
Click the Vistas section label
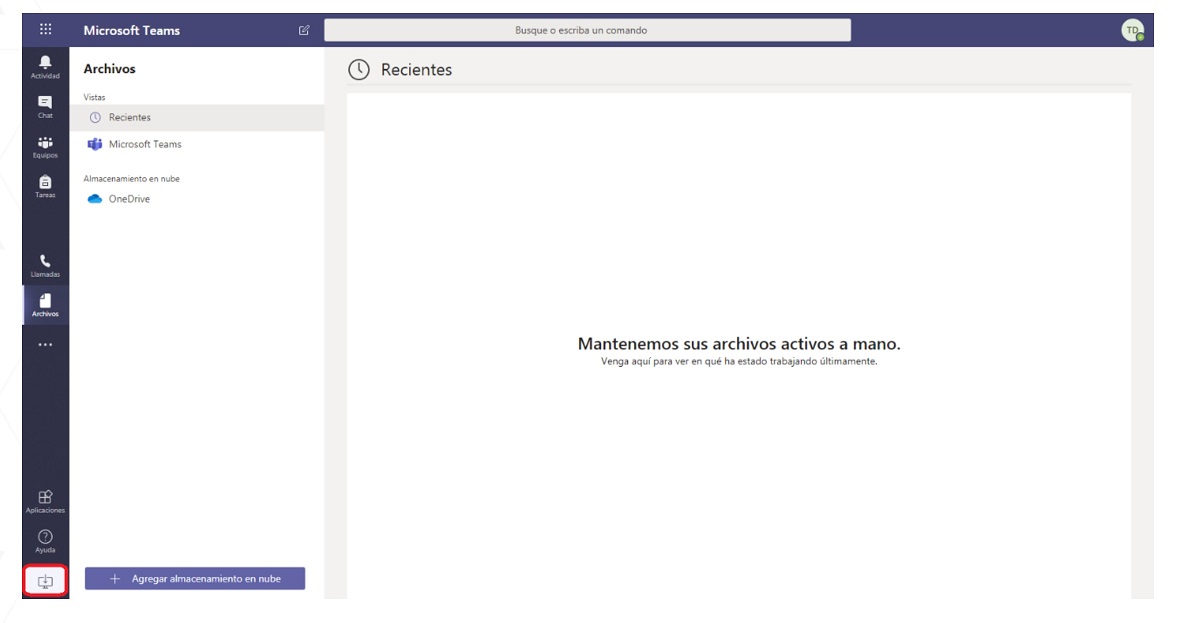[x=95, y=97]
